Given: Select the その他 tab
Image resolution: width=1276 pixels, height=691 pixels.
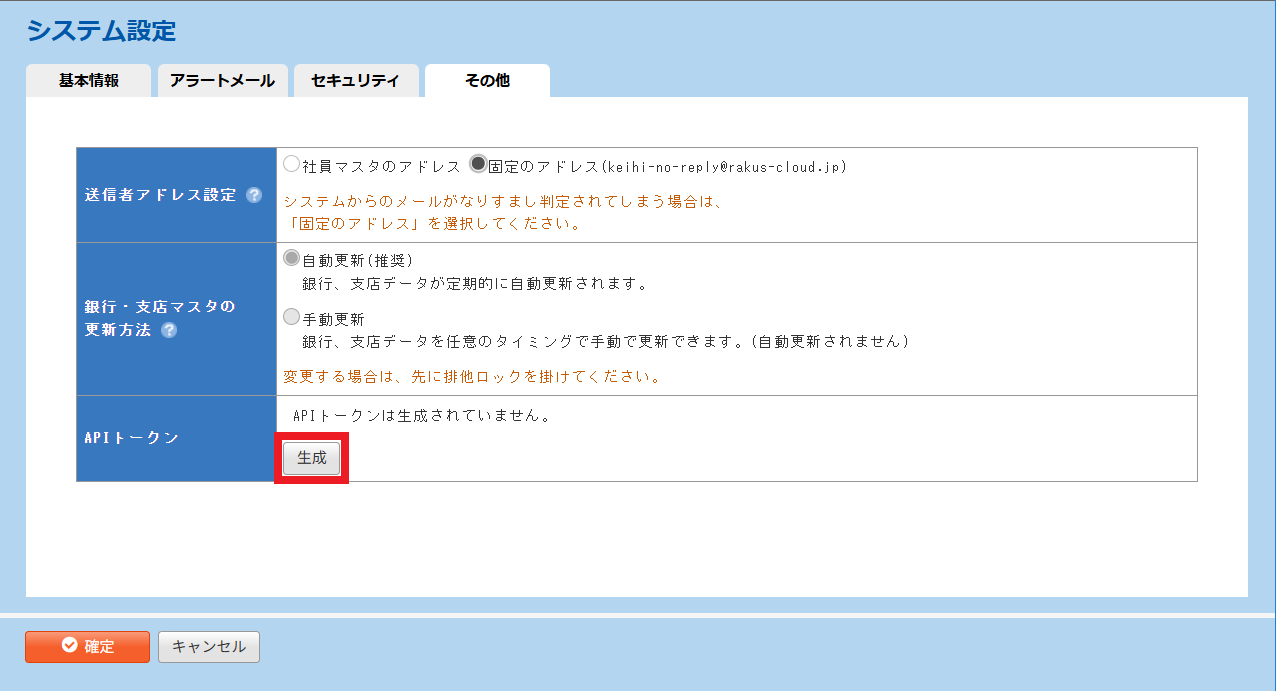Looking at the screenshot, I should pyautogui.click(x=487, y=81).
